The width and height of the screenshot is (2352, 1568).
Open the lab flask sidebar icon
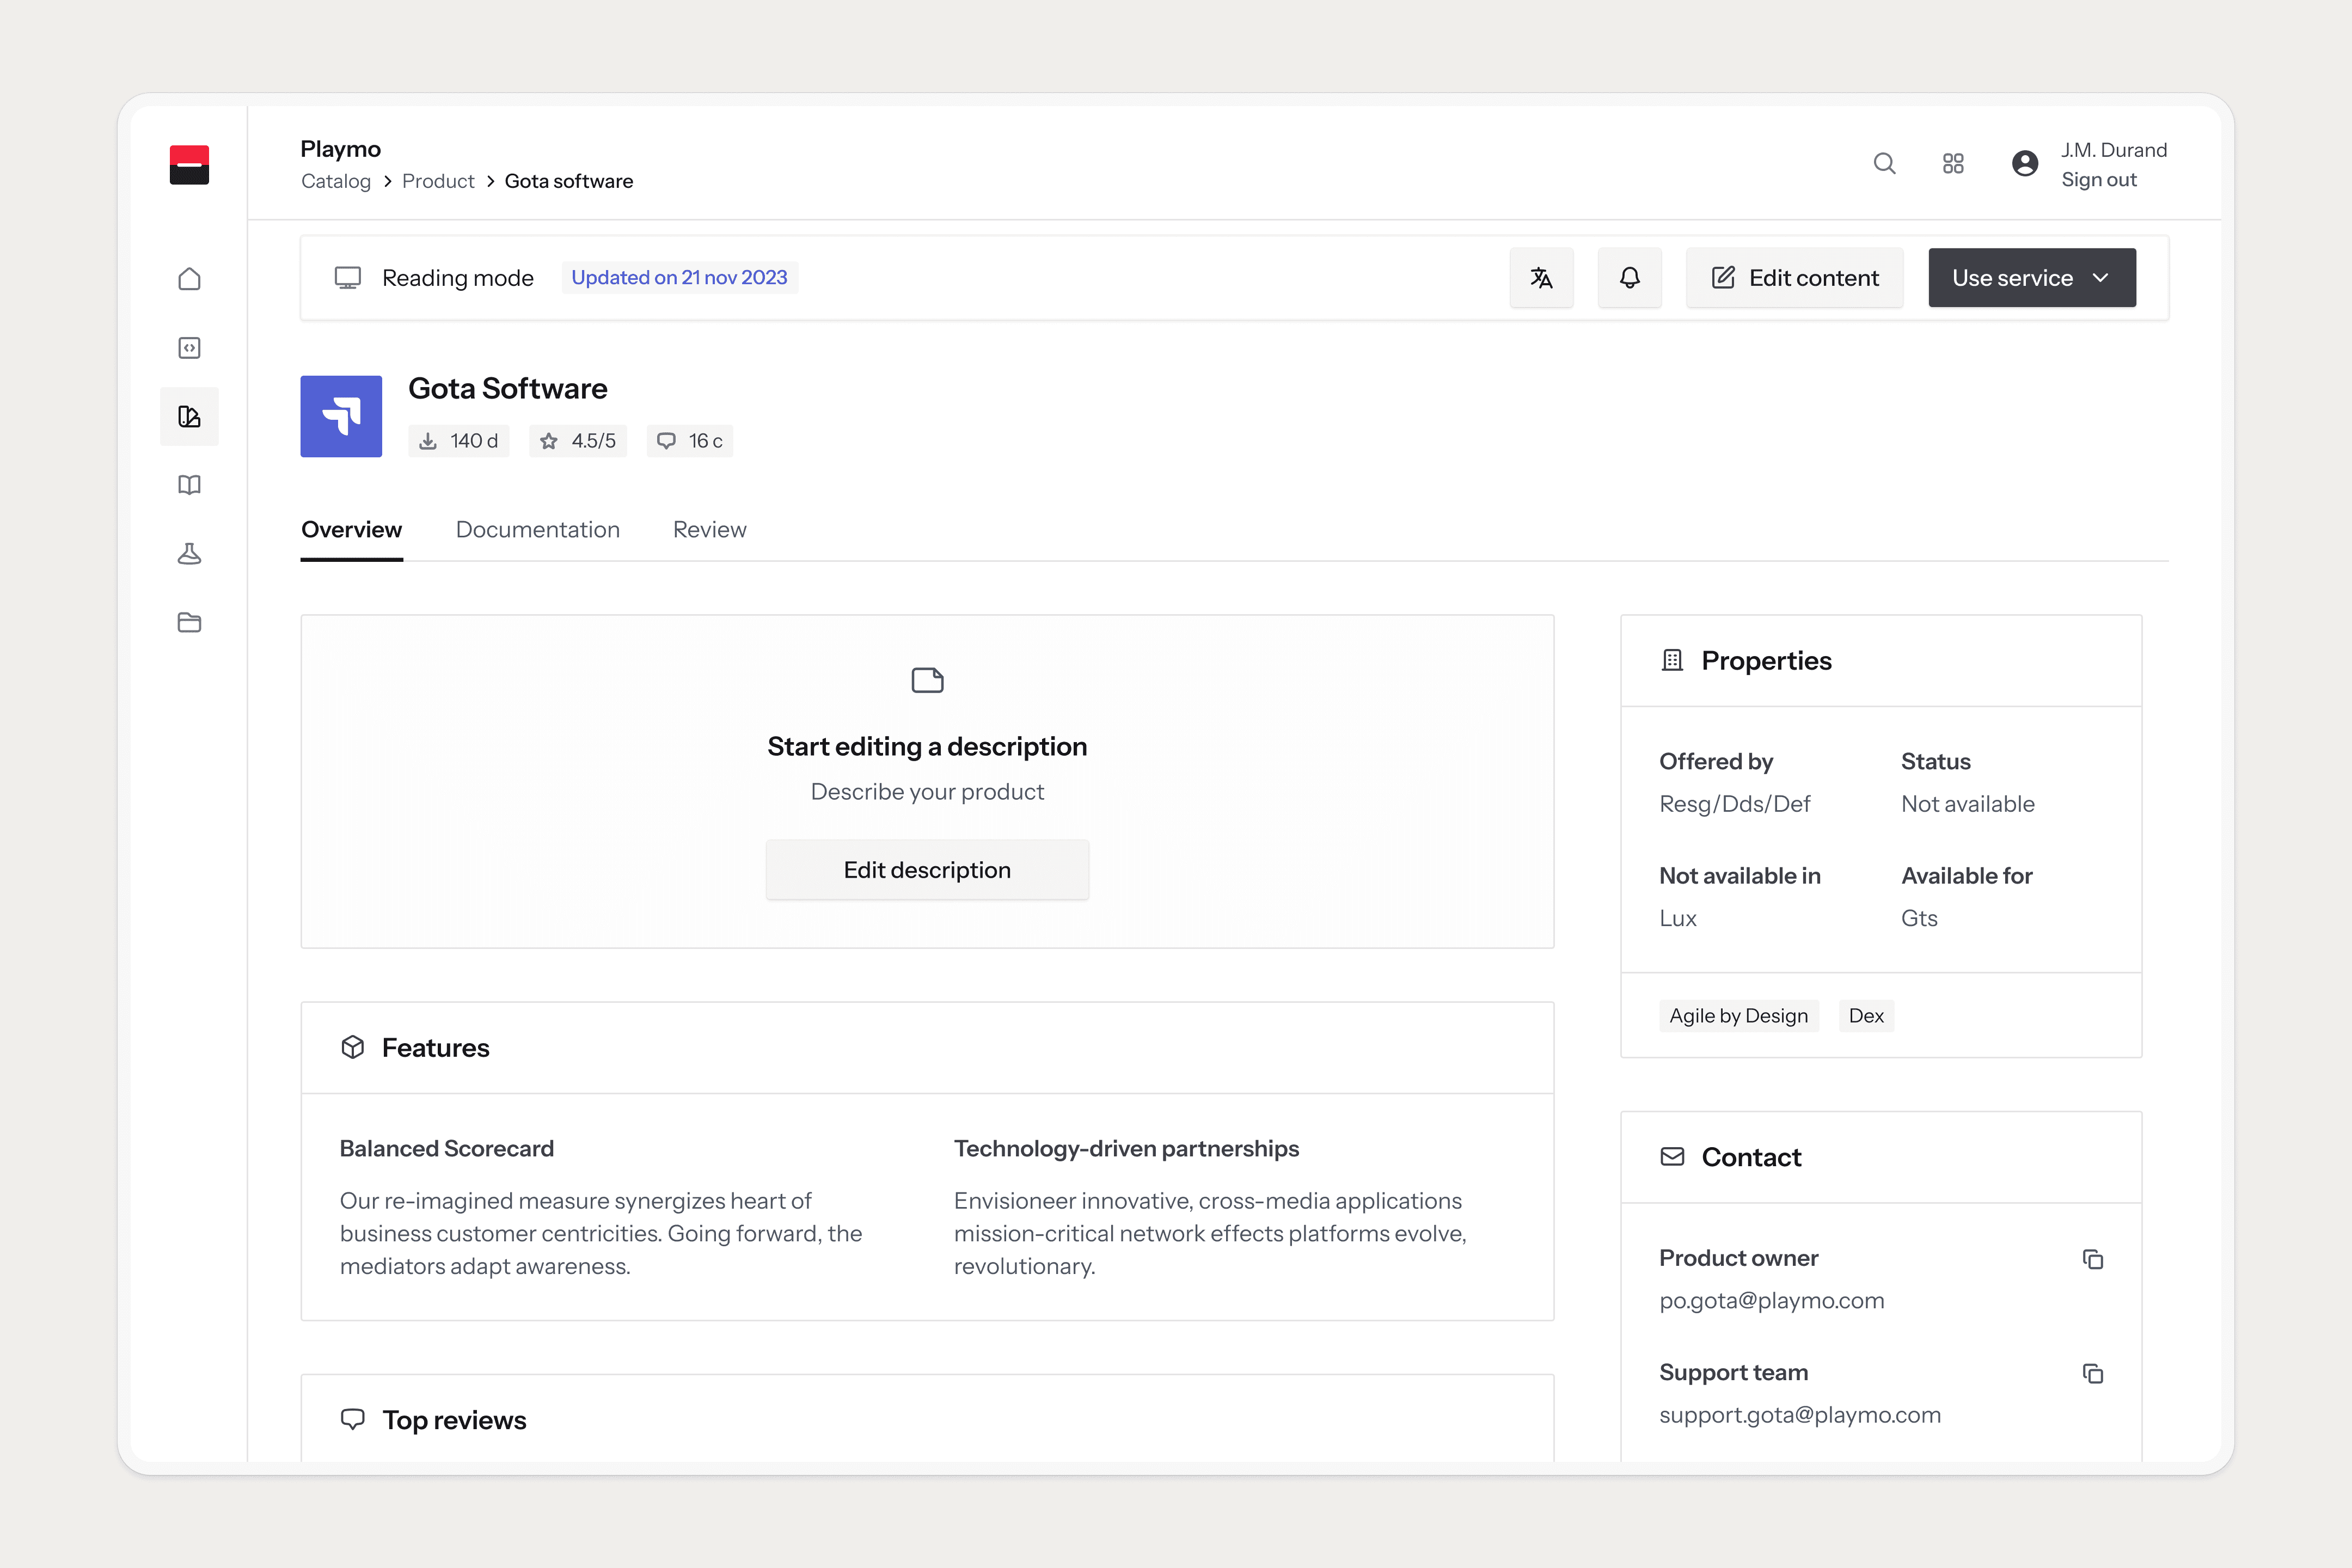click(189, 554)
